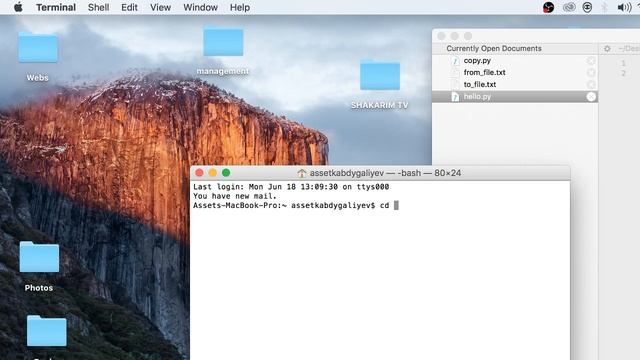640x360 pixels.
Task: Maximize Terminal window with green button
Action: [x=226, y=173]
